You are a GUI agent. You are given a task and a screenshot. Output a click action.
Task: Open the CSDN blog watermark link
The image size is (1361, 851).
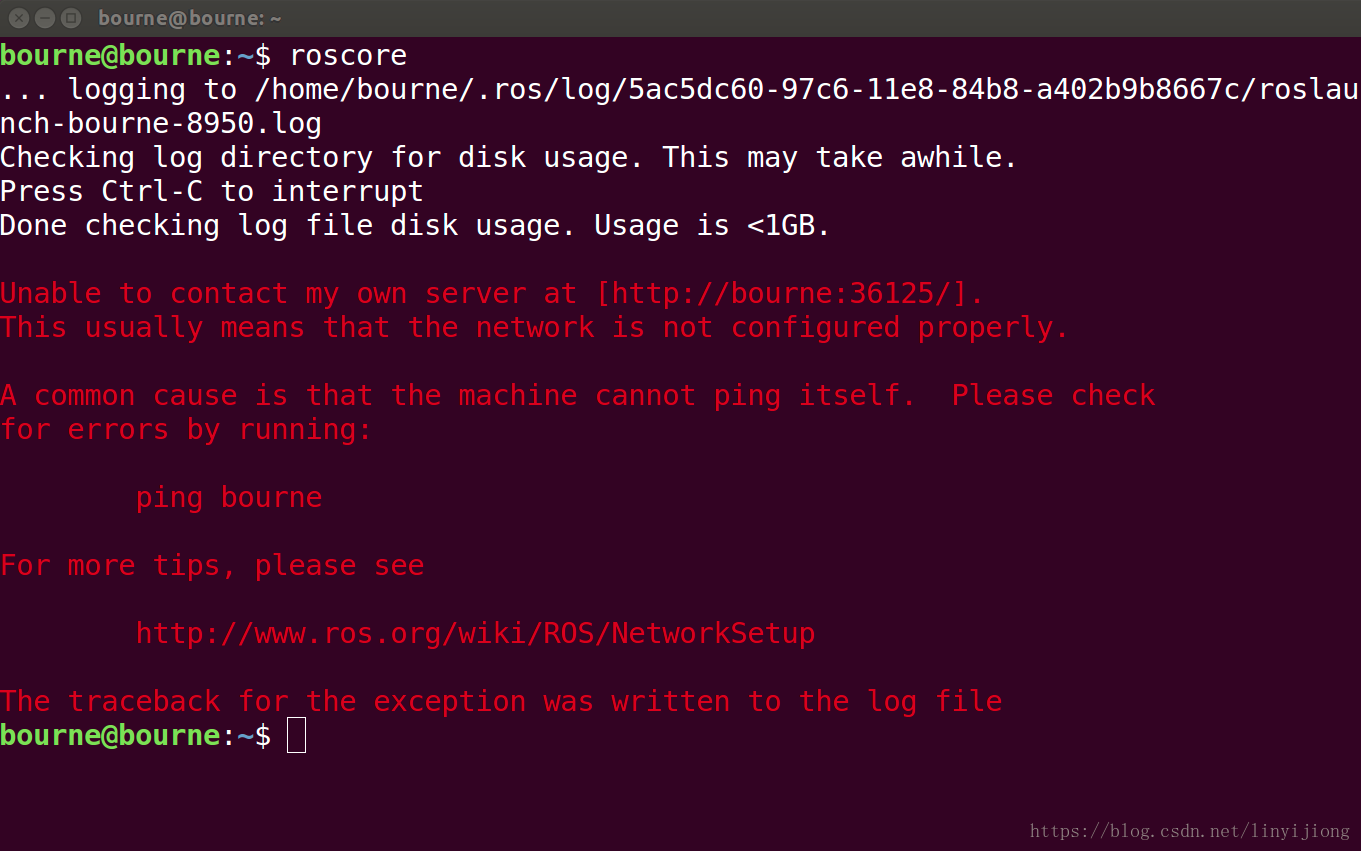pyautogui.click(x=1189, y=830)
